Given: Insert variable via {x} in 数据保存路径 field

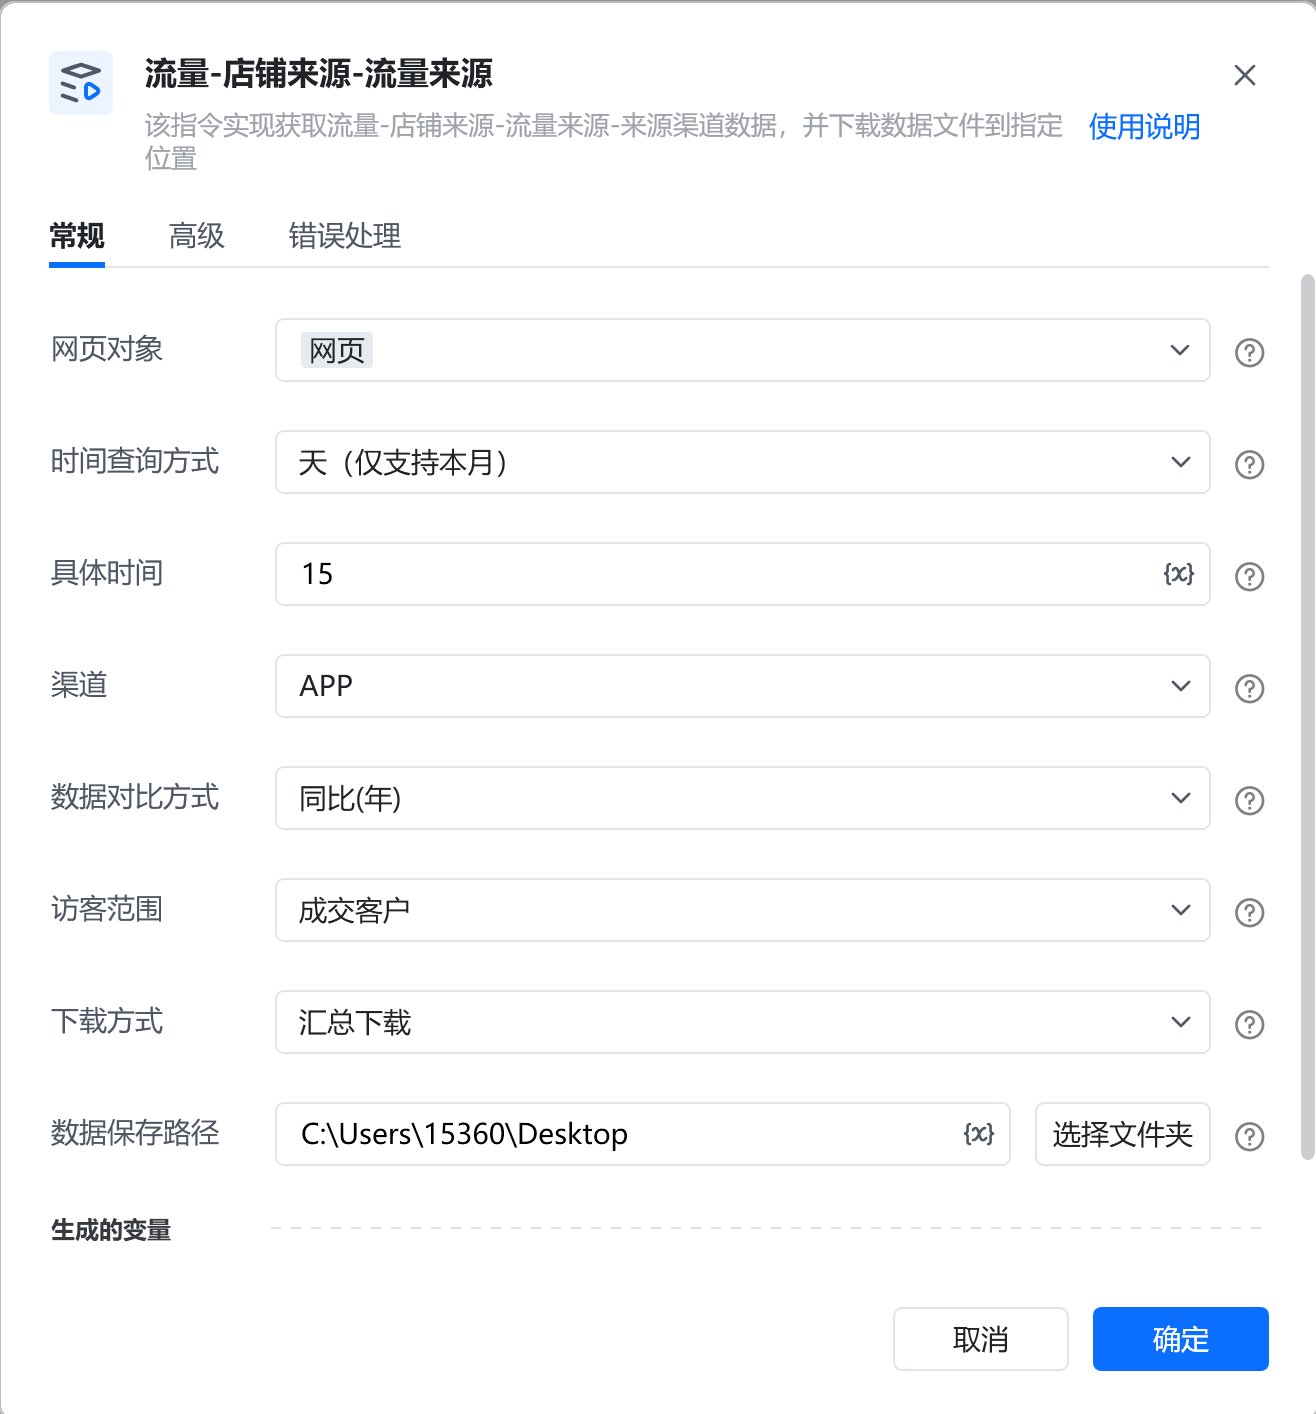Looking at the screenshot, I should coord(979,1133).
